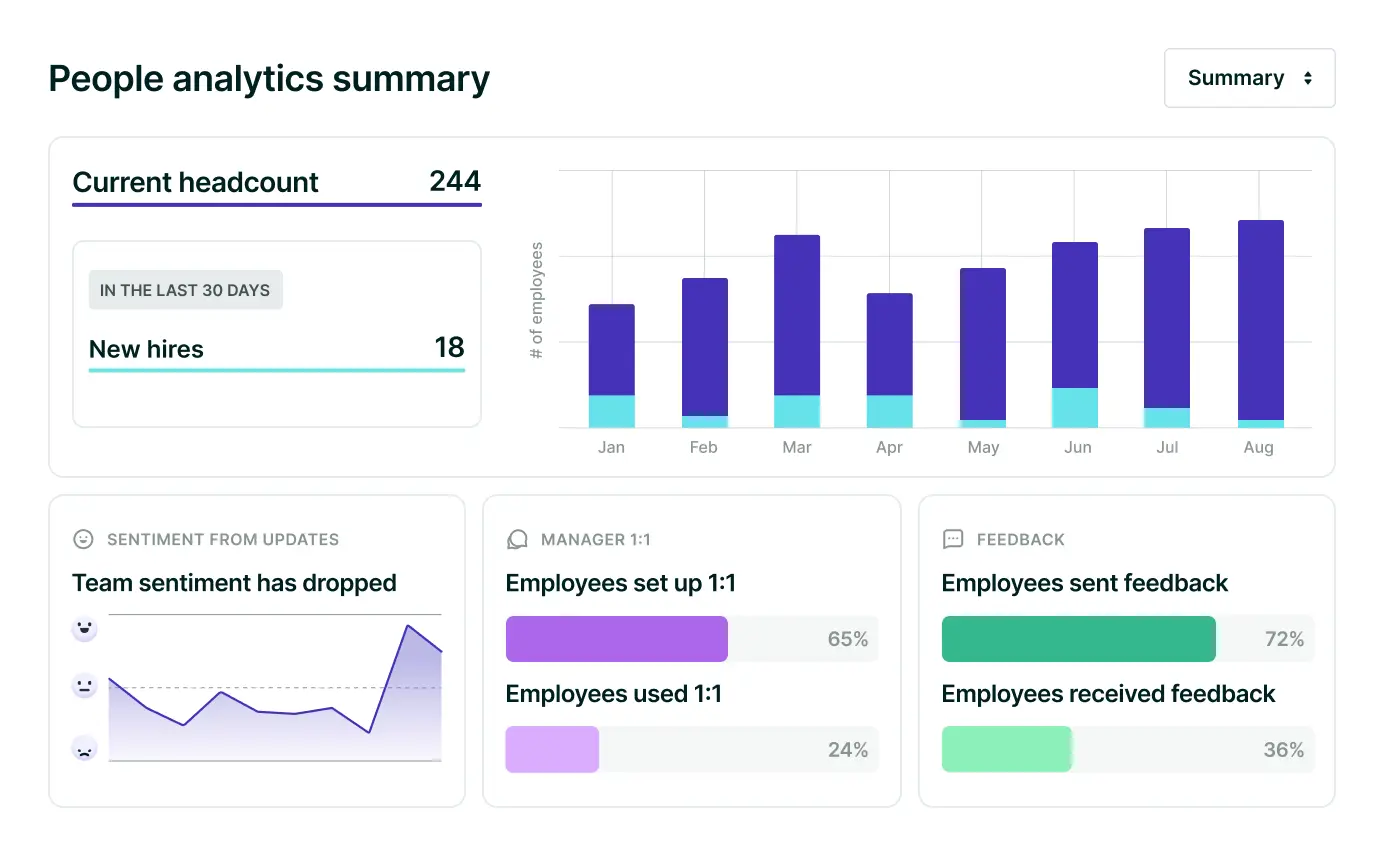Select the New hires metric row
This screenshot has width=1384, height=856.
(276, 349)
